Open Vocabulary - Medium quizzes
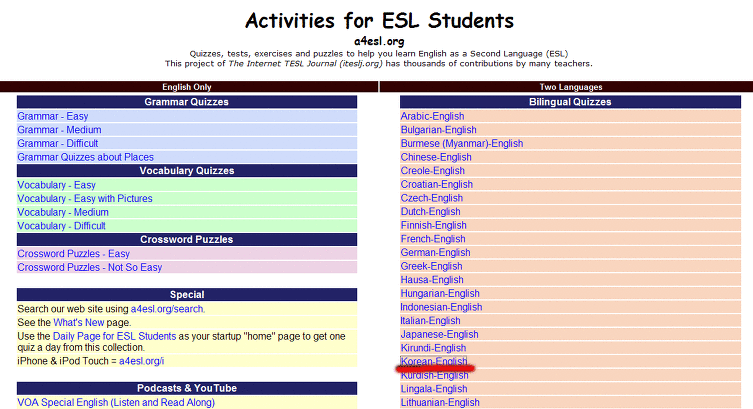 point(63,212)
